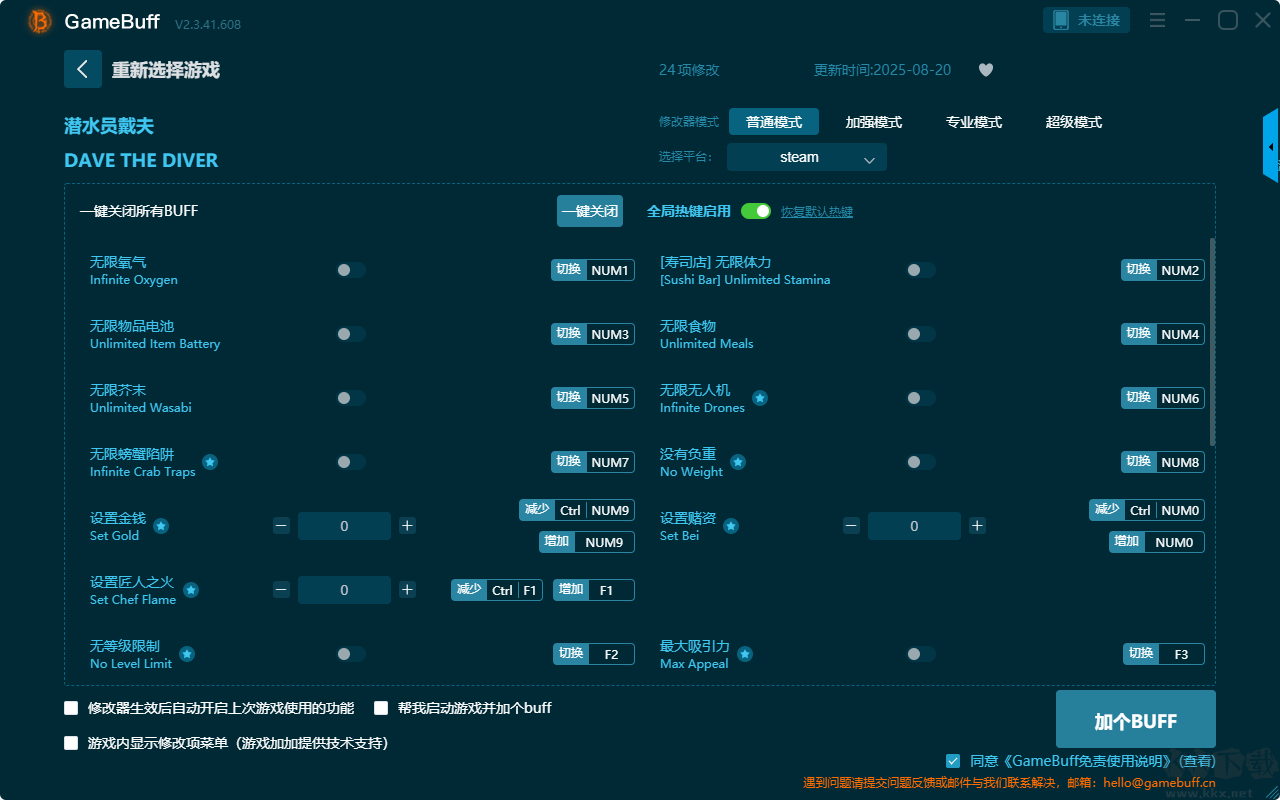
Task: Toggle Infinite Crab Traps switch
Action: [x=351, y=462]
